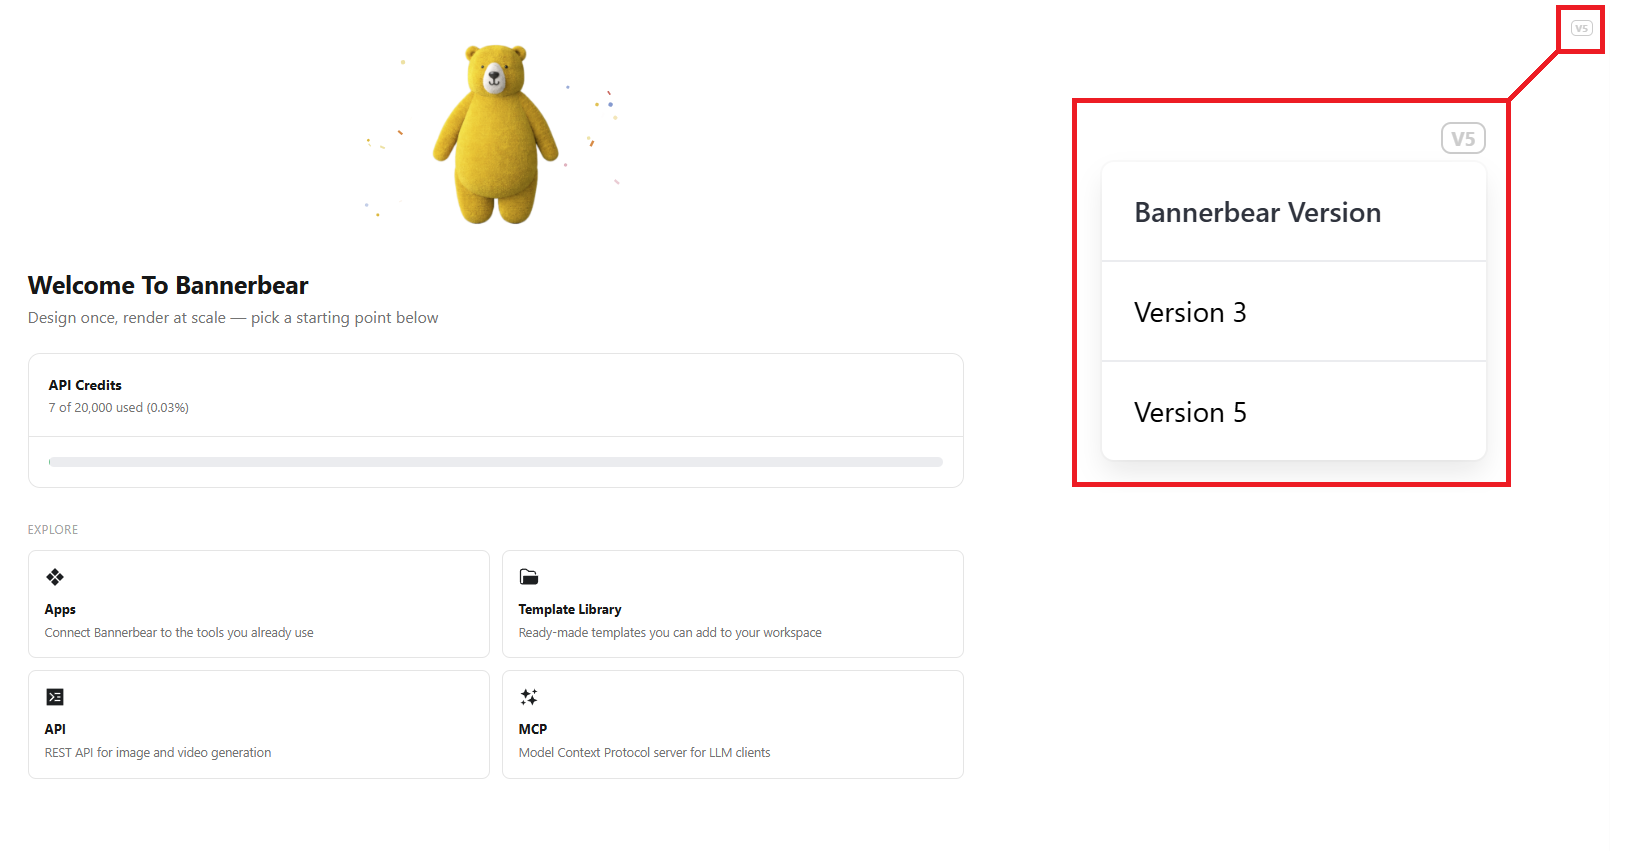Click 'Connect Bannerbear to the tools' description
This screenshot has width=1633, height=851.
(179, 633)
